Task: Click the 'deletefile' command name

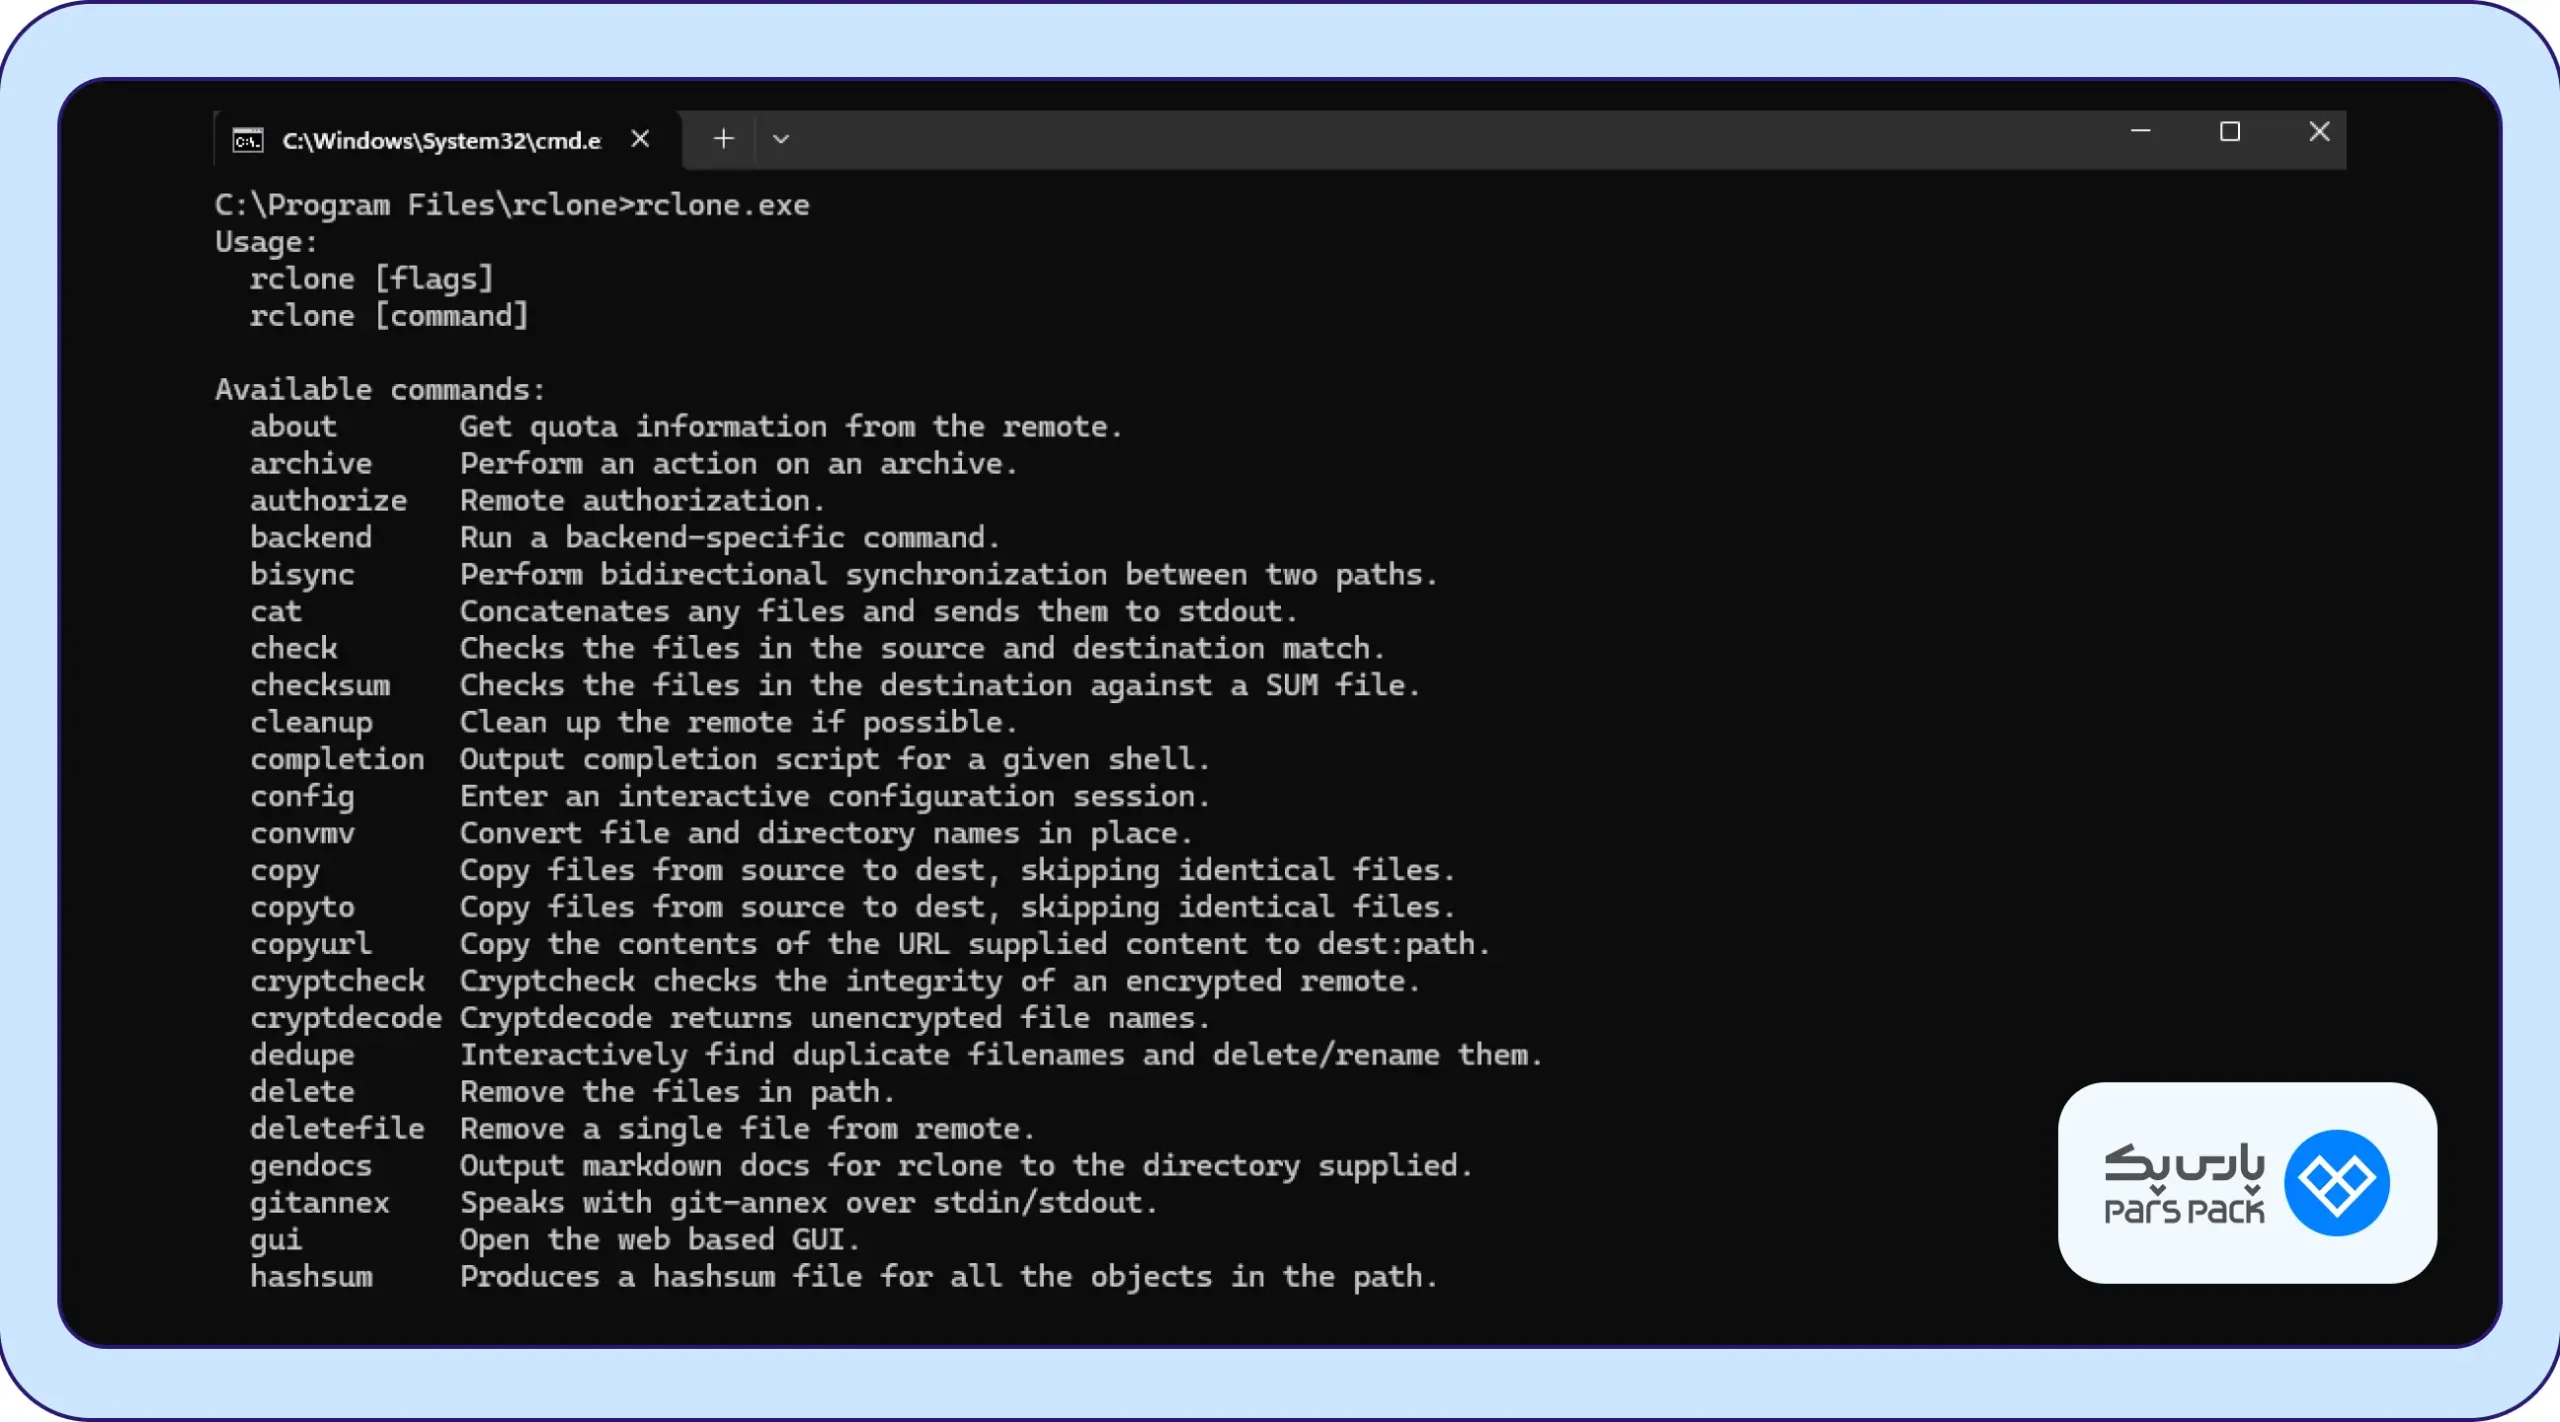Action: click(337, 1129)
